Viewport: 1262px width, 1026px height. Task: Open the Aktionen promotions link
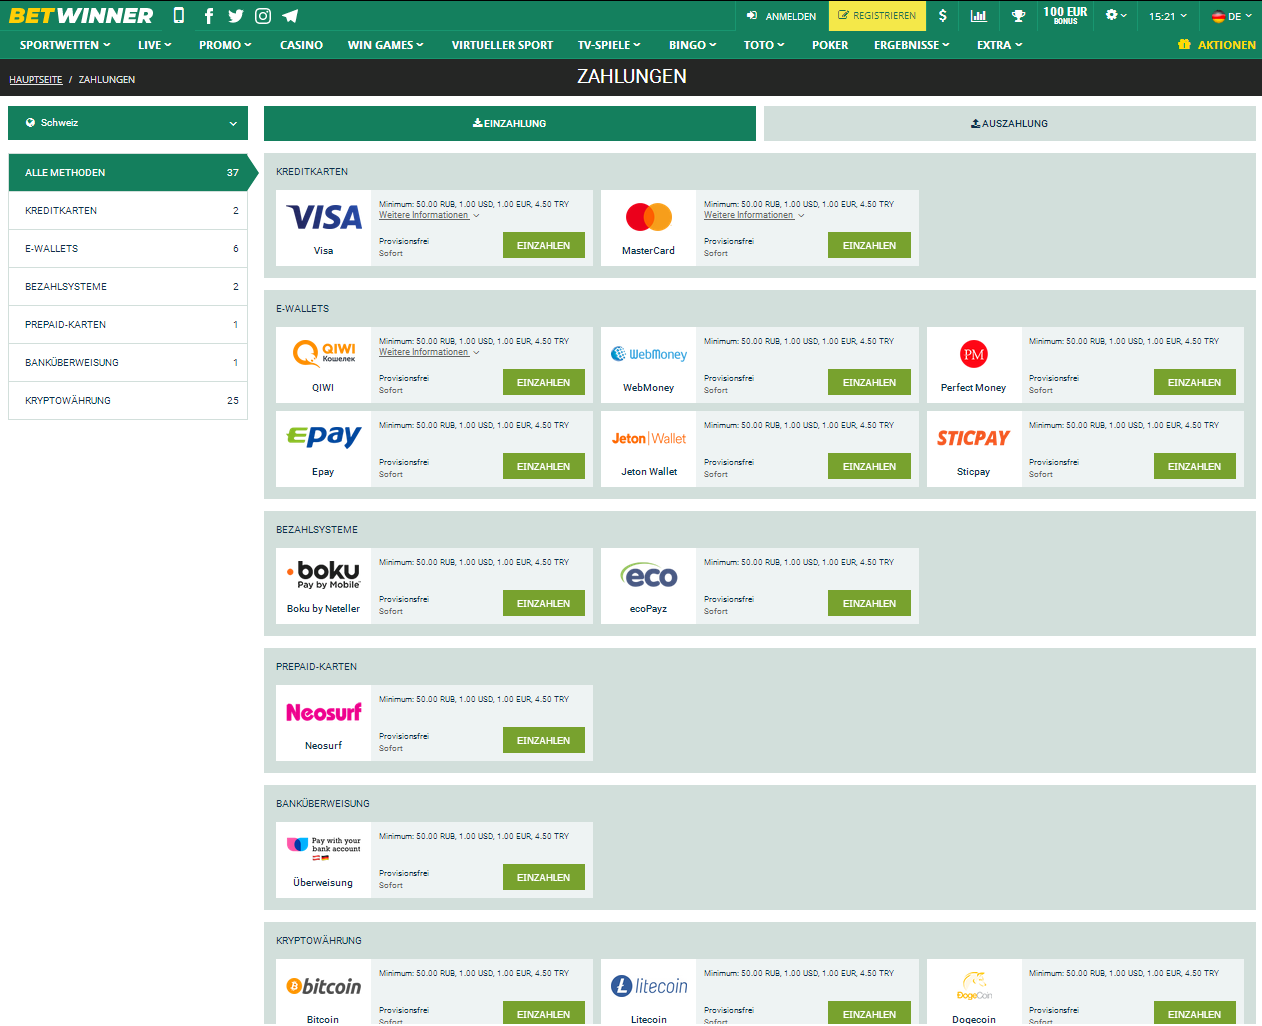[x=1217, y=45]
